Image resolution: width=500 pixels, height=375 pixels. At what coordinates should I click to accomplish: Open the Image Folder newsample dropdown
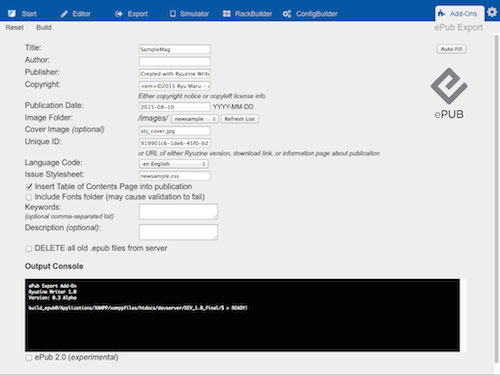[x=195, y=119]
